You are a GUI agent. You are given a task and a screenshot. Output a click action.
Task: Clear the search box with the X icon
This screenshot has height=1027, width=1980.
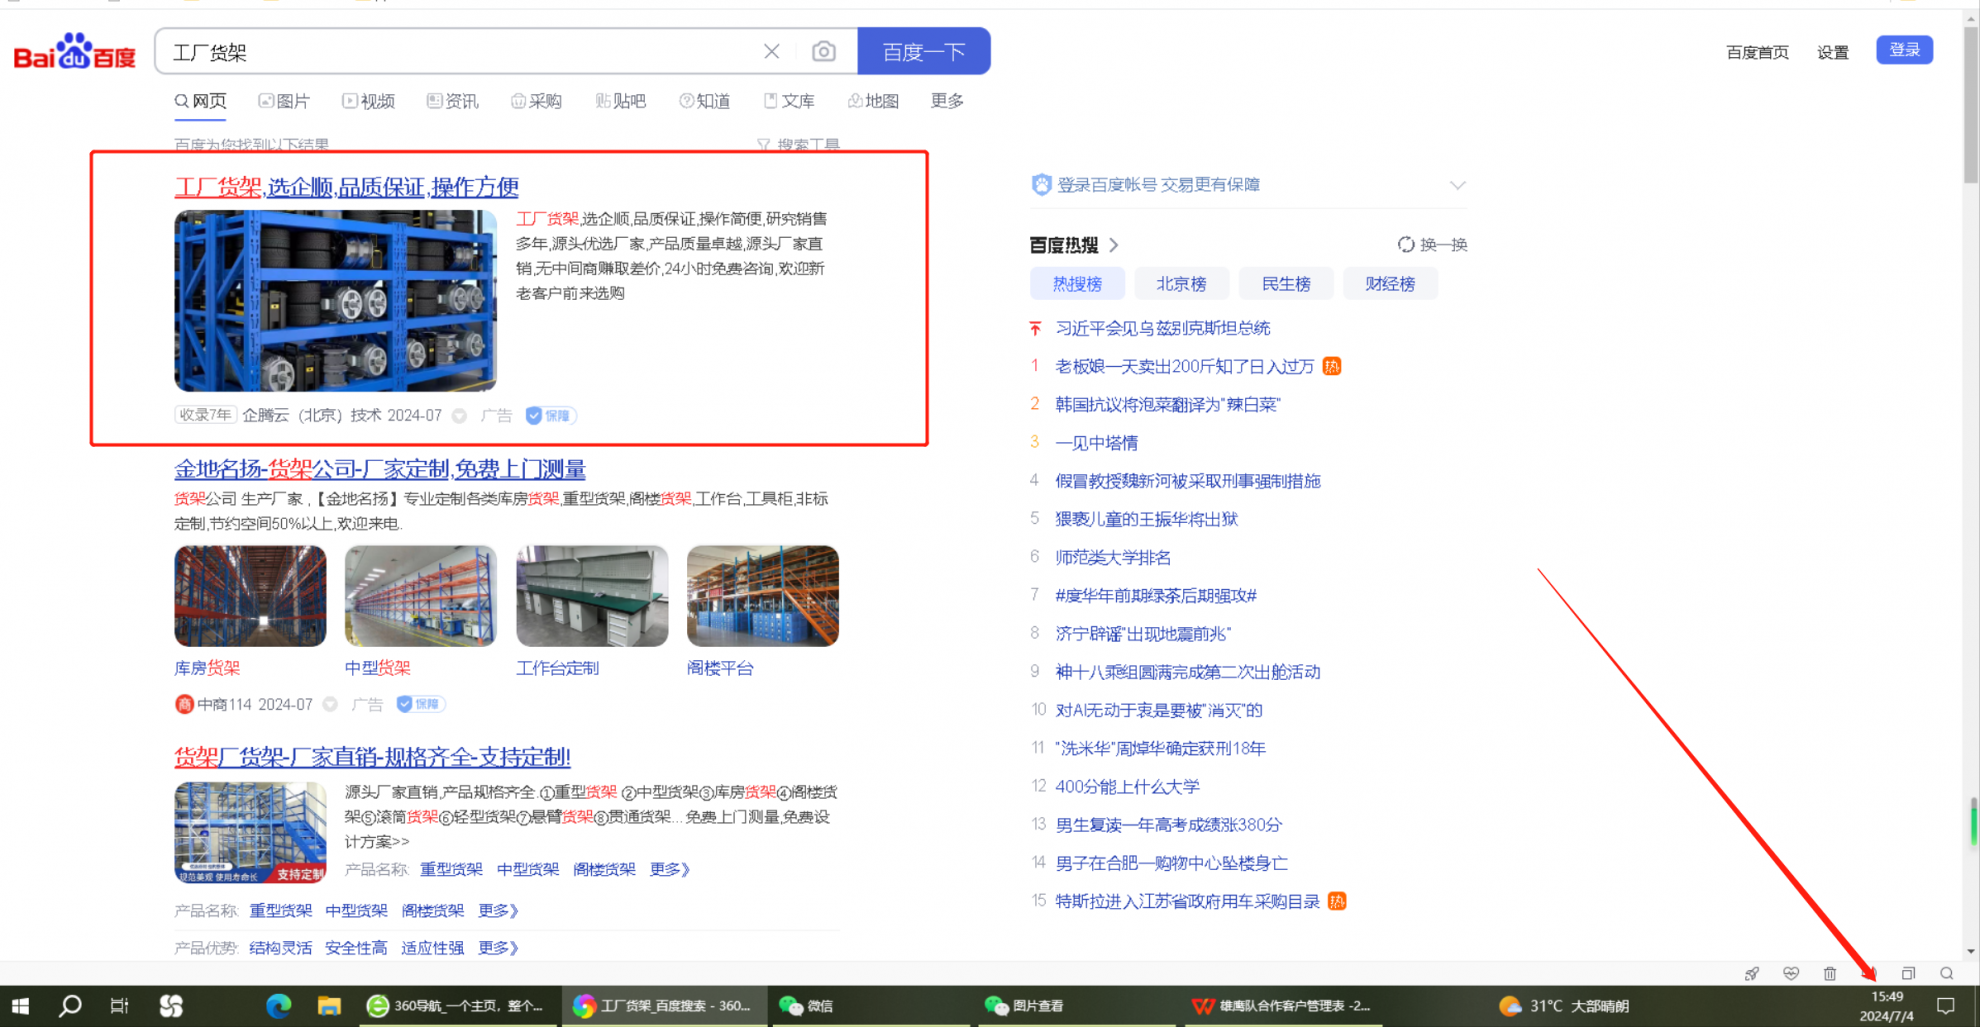(771, 51)
